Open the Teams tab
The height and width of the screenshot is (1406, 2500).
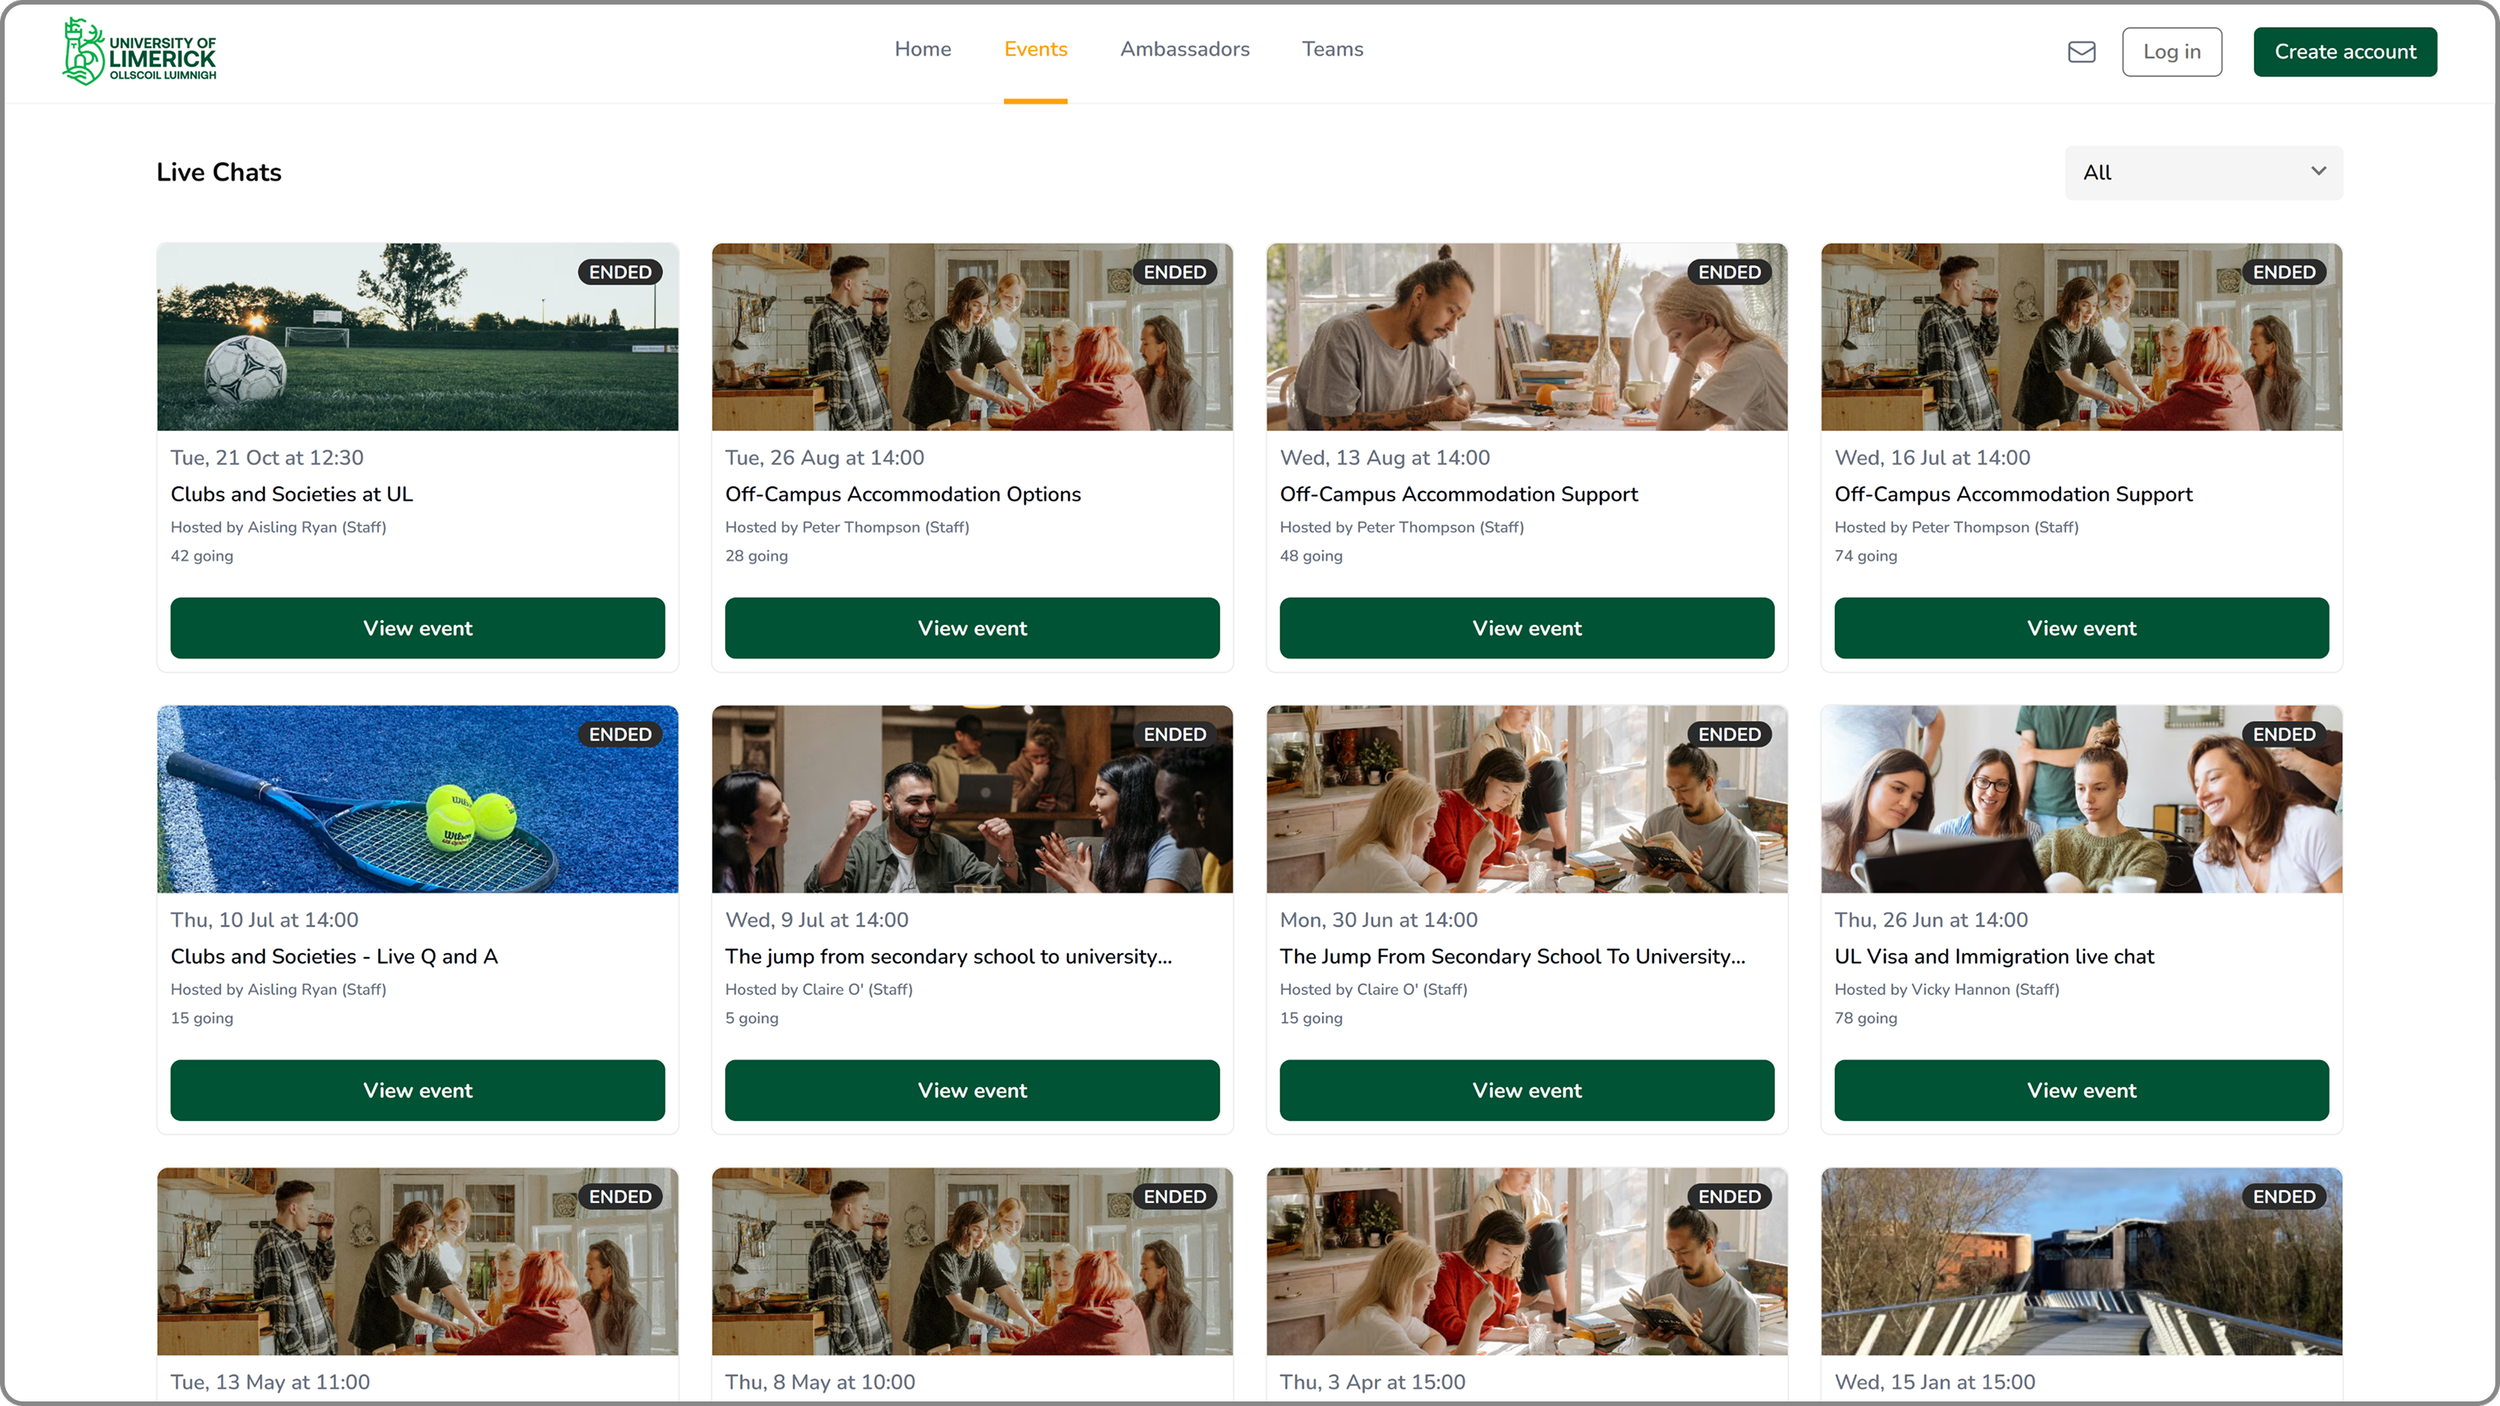(x=1331, y=49)
